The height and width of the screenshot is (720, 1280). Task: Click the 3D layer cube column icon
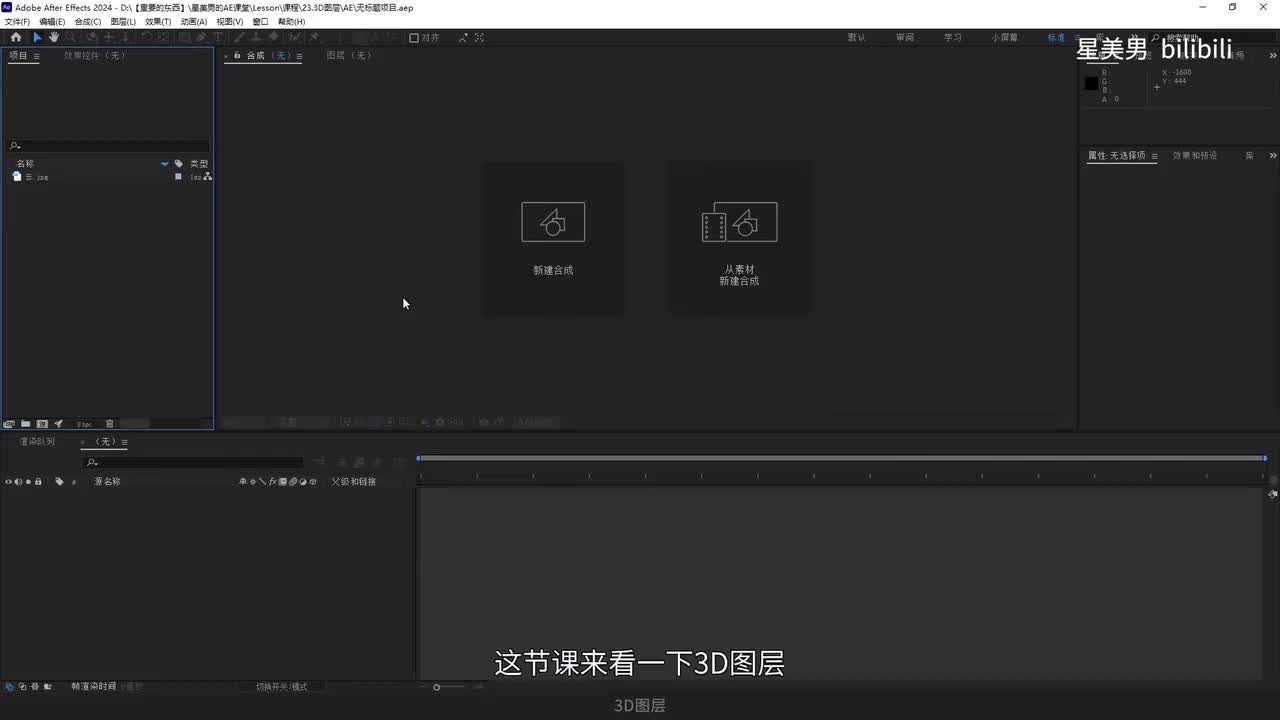click(x=312, y=482)
